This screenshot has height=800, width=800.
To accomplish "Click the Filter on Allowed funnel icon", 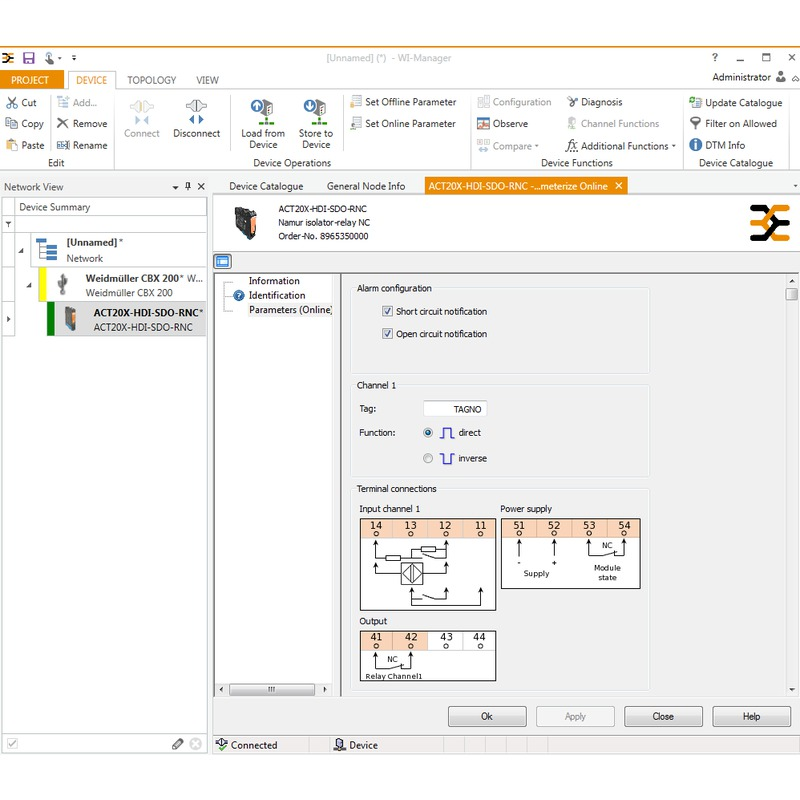I will pos(695,123).
